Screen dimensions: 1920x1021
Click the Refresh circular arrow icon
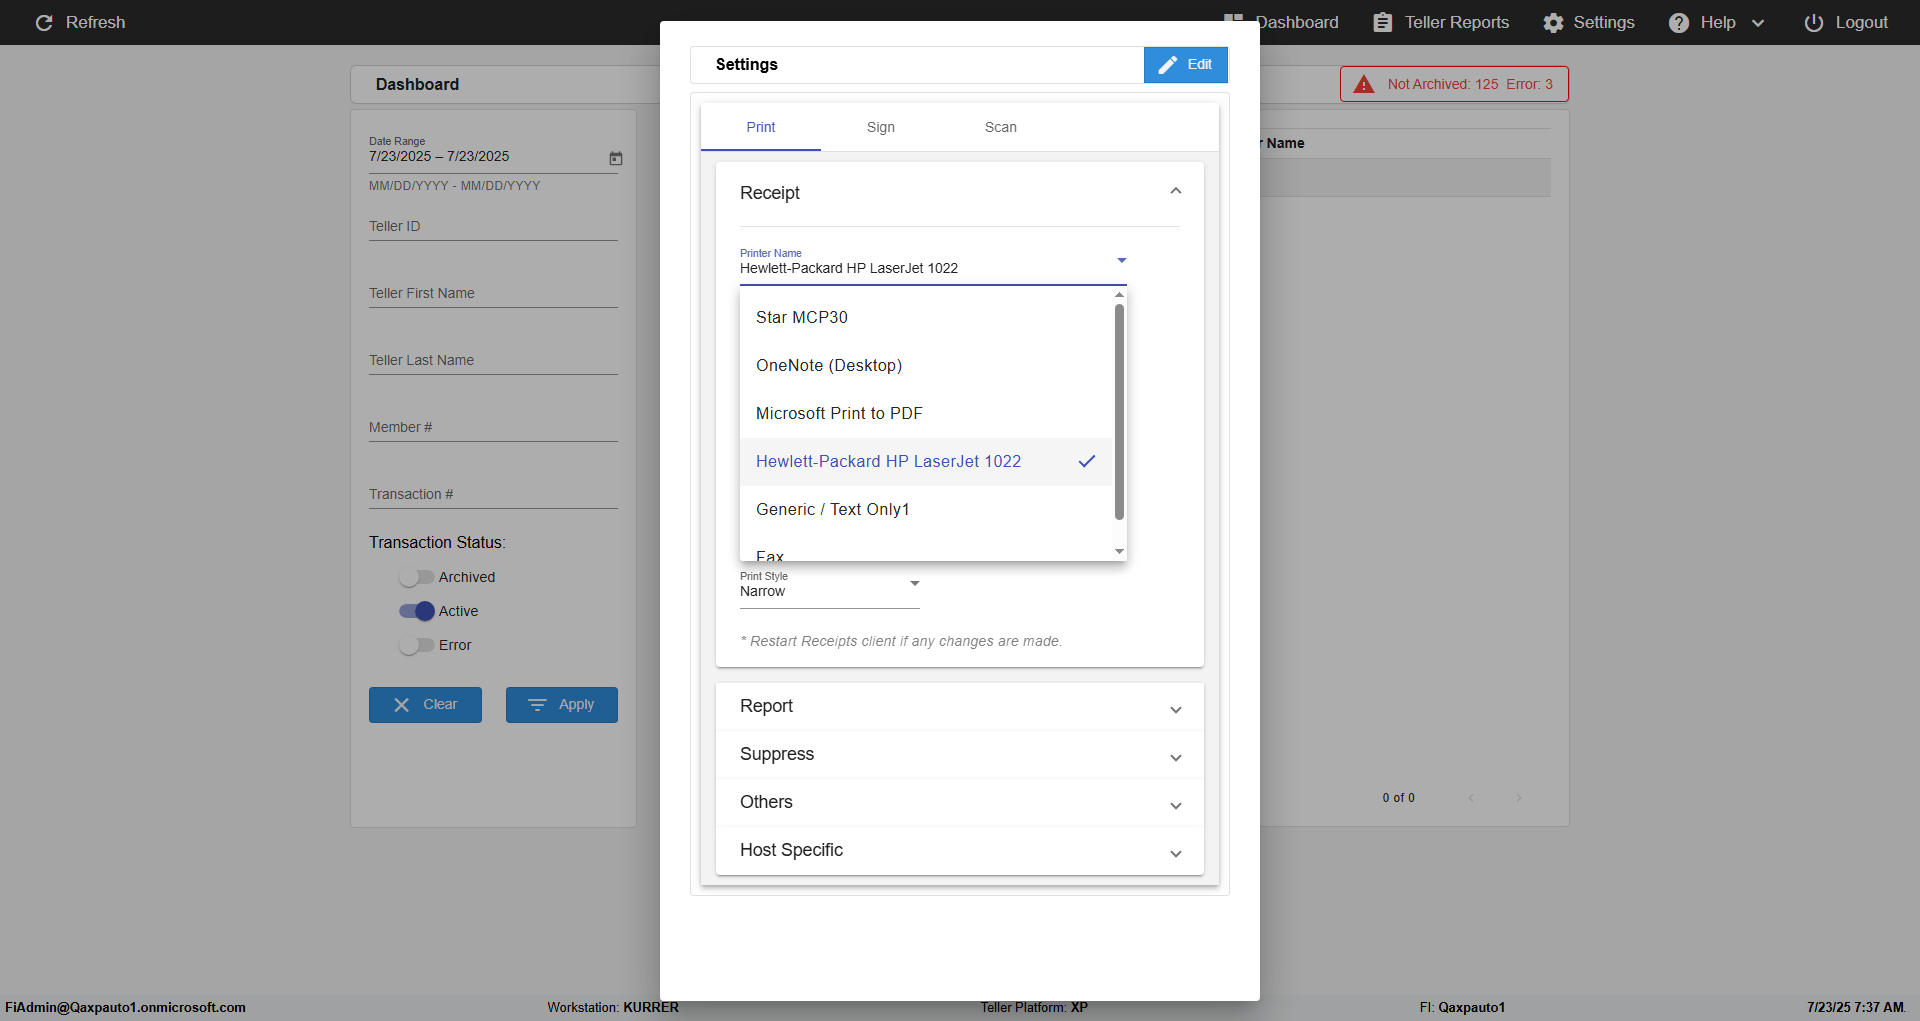44,22
